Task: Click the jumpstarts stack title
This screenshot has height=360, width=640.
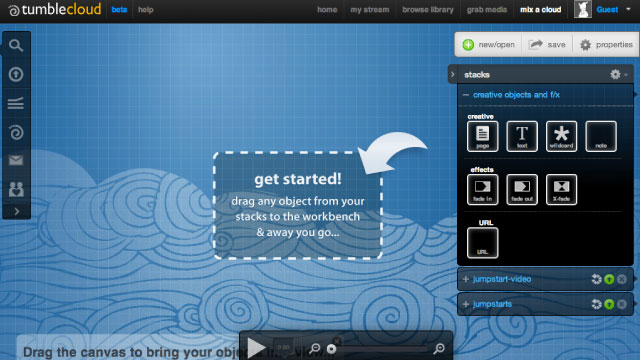Action: (x=492, y=304)
